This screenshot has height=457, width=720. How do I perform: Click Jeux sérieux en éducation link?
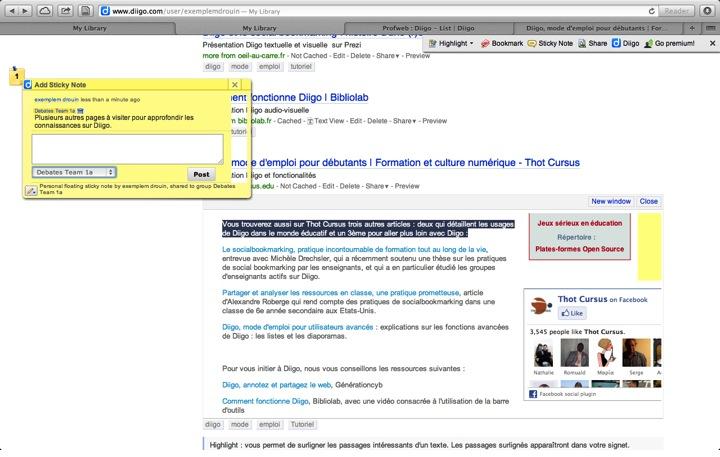579,223
